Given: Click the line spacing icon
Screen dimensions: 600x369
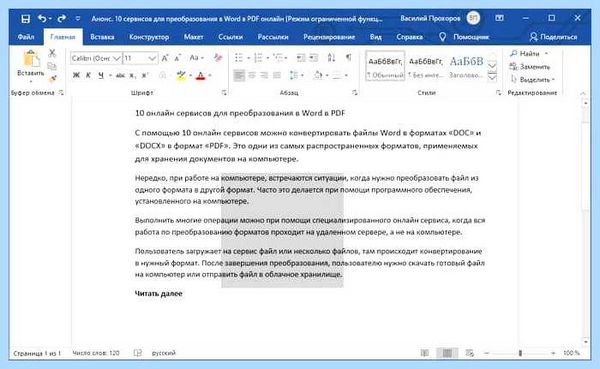Looking at the screenshot, I should [294, 75].
